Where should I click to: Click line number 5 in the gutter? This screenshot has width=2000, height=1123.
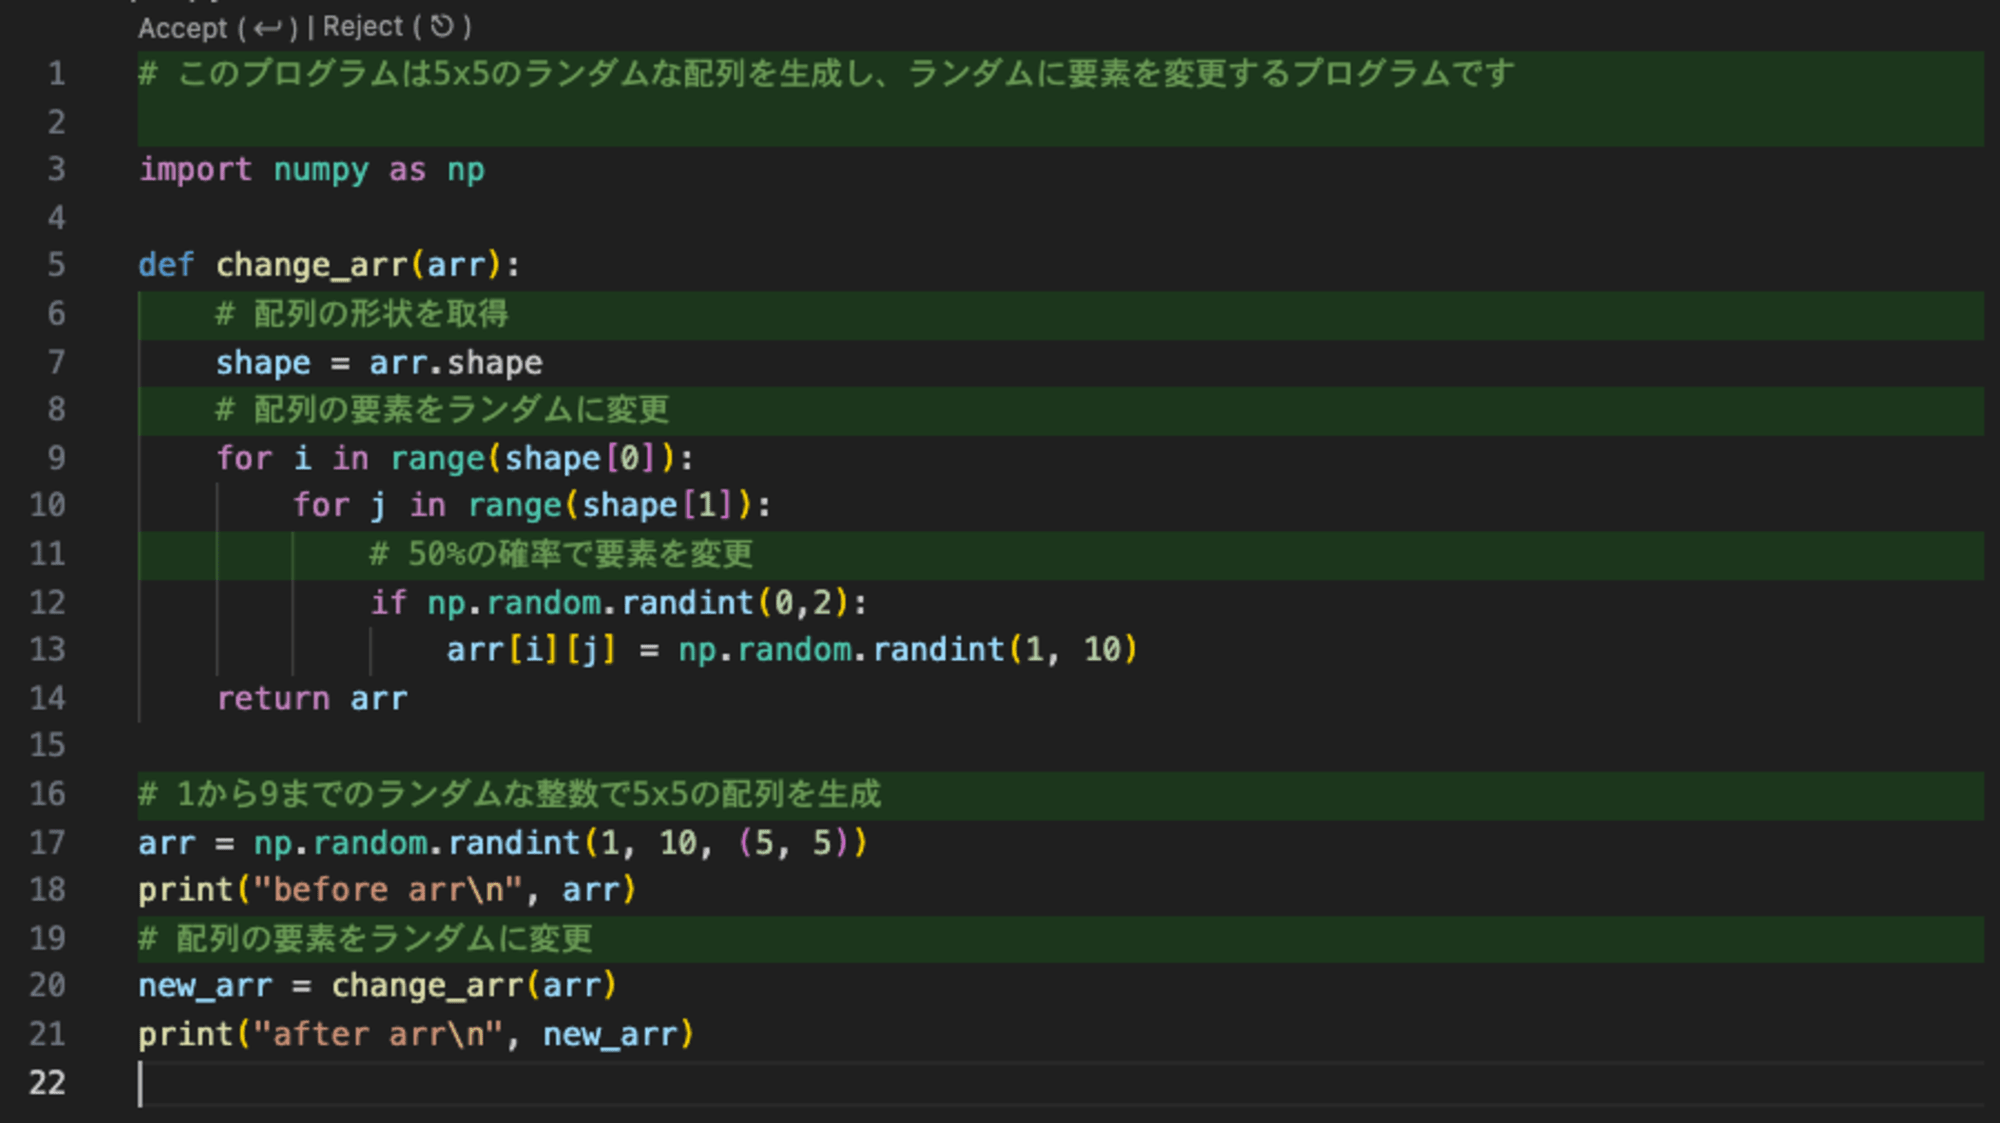tap(56, 265)
